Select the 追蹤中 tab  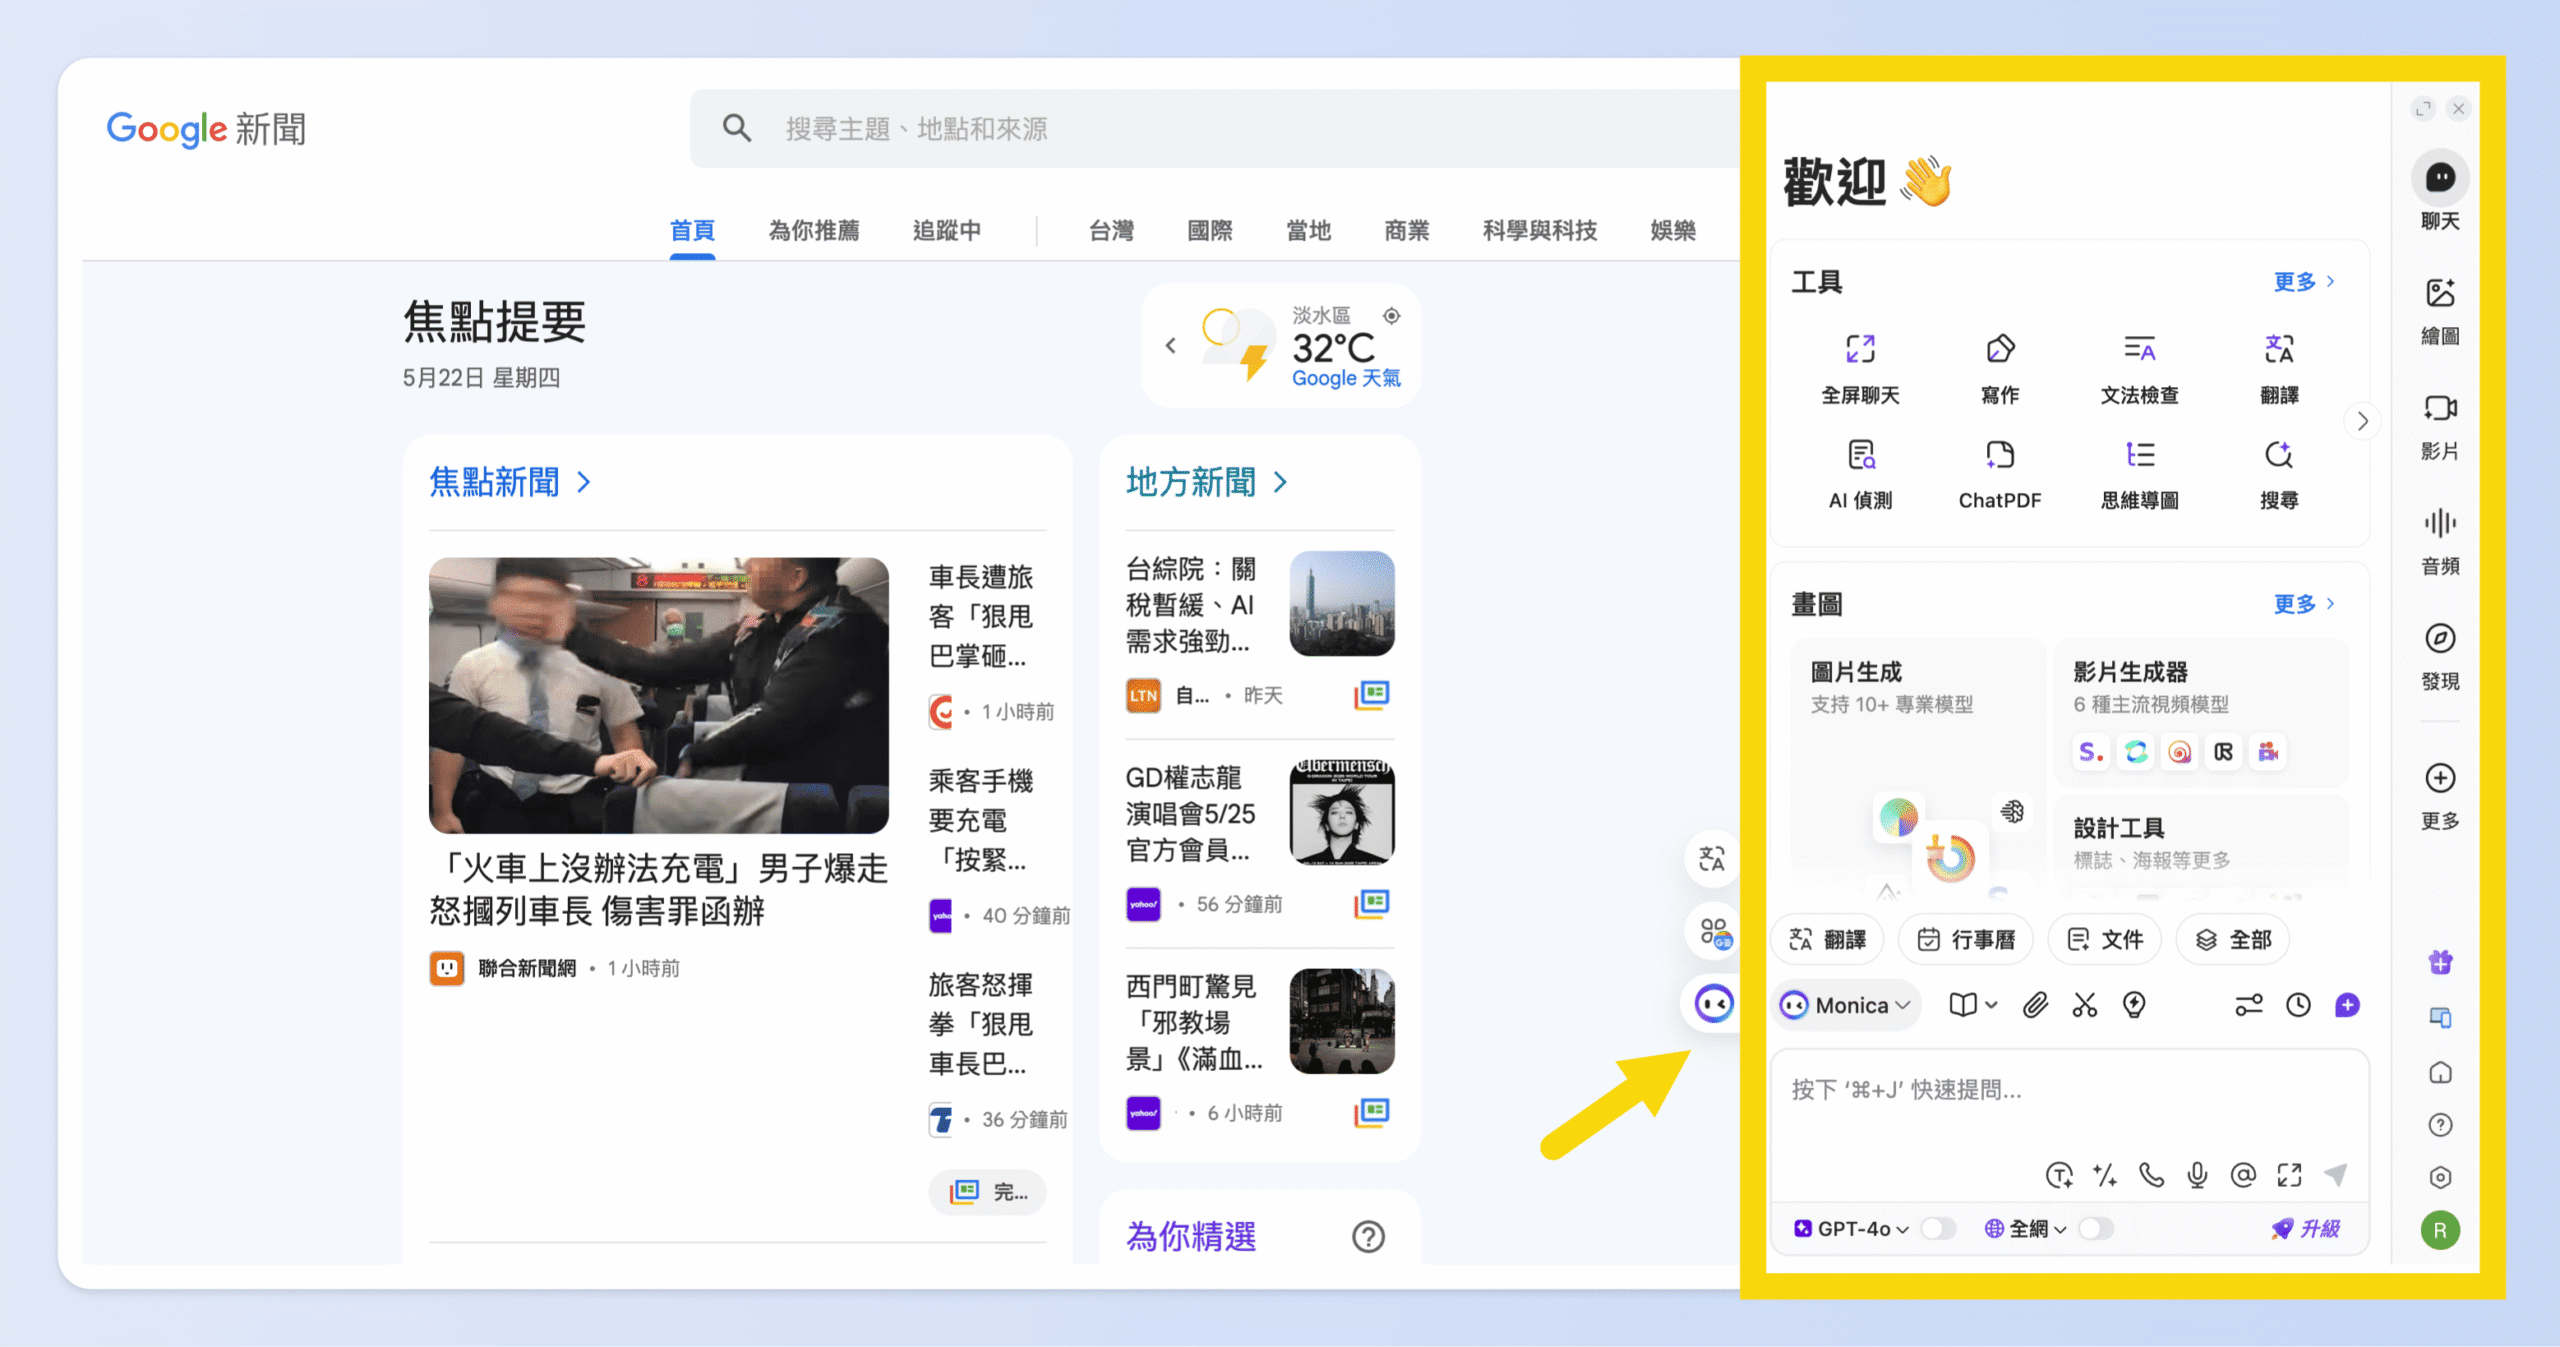(x=946, y=231)
